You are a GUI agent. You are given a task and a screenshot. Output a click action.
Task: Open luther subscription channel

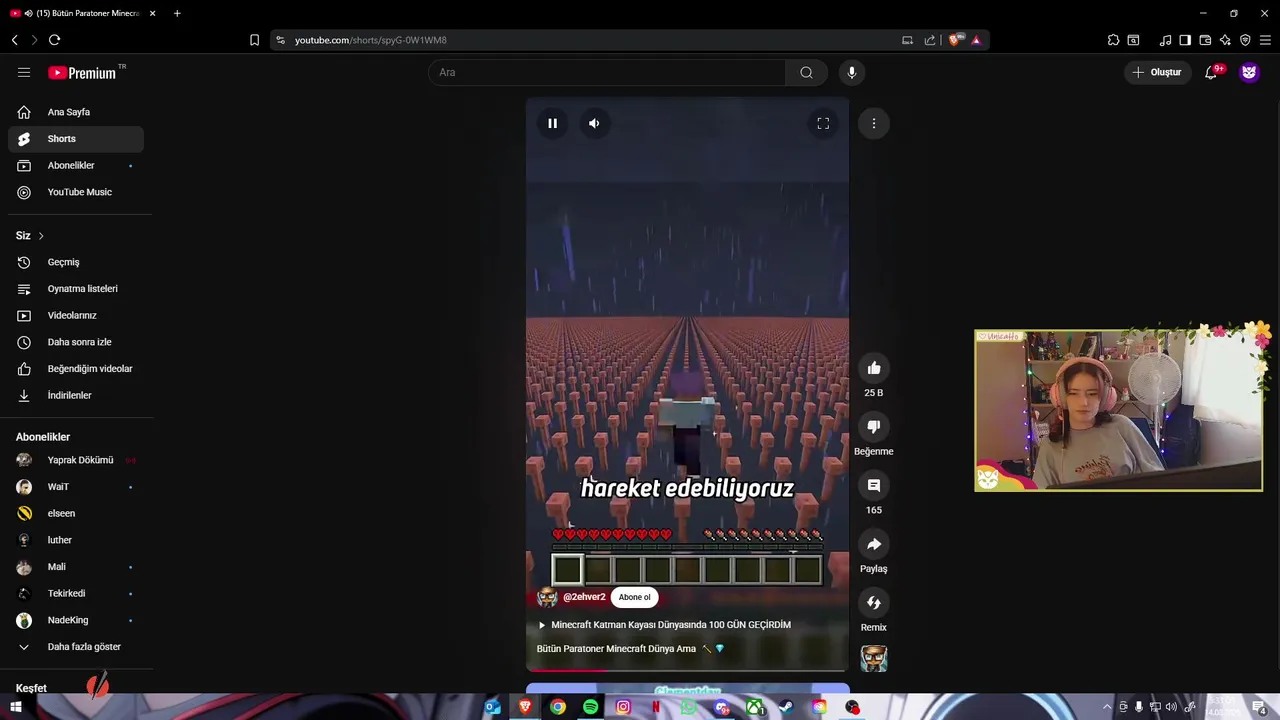point(76,540)
